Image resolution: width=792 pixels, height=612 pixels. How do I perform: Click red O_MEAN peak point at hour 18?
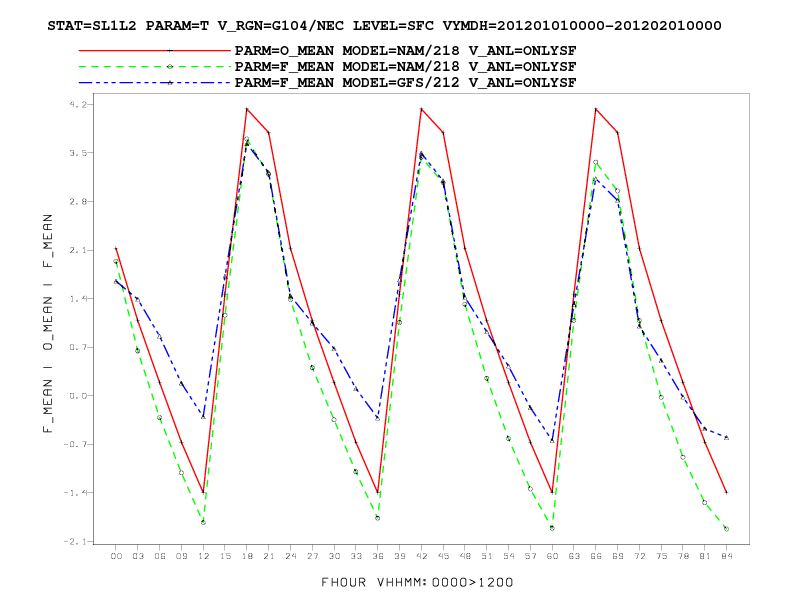pos(247,109)
